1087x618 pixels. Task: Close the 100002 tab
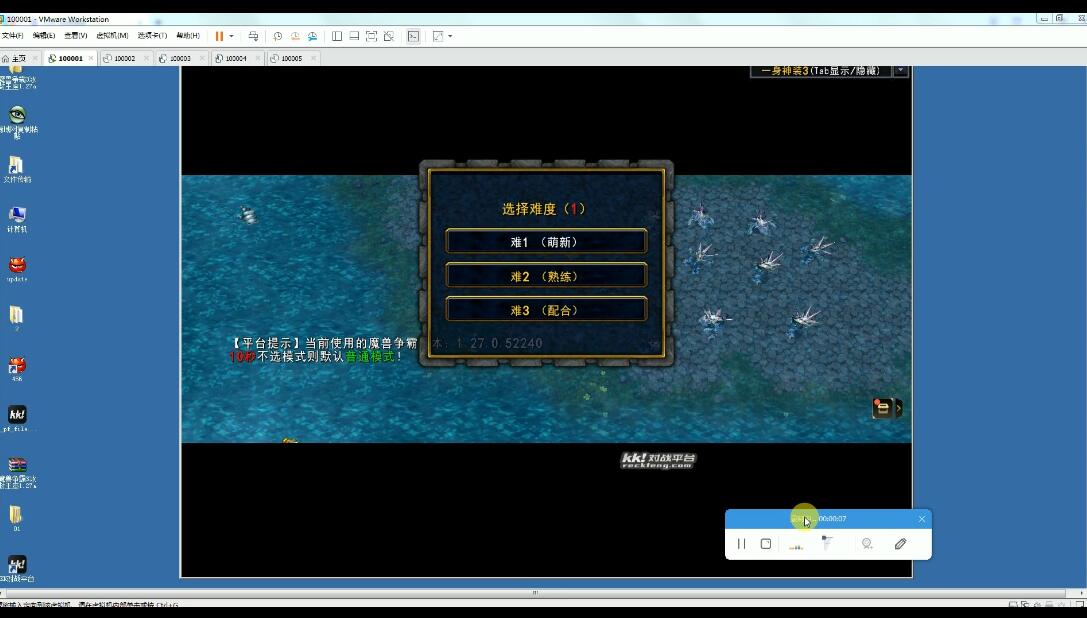tap(146, 58)
